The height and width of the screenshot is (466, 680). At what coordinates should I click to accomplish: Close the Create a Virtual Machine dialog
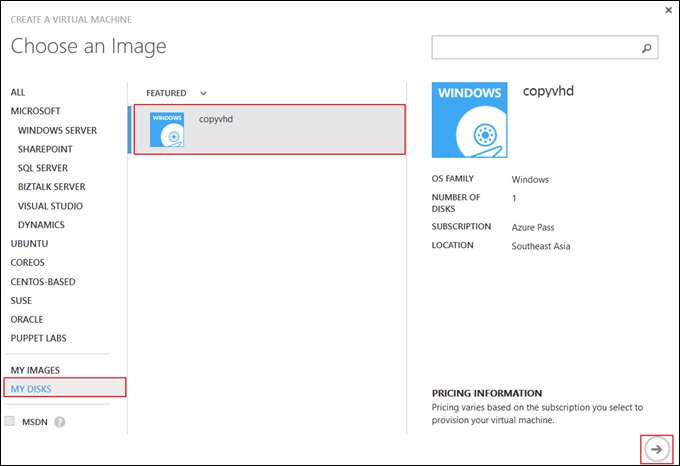[x=668, y=10]
